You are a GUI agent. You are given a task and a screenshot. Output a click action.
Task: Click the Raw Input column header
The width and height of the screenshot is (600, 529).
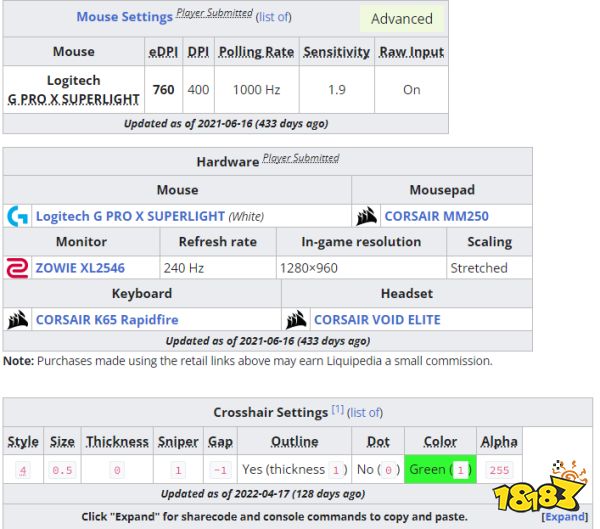411,52
